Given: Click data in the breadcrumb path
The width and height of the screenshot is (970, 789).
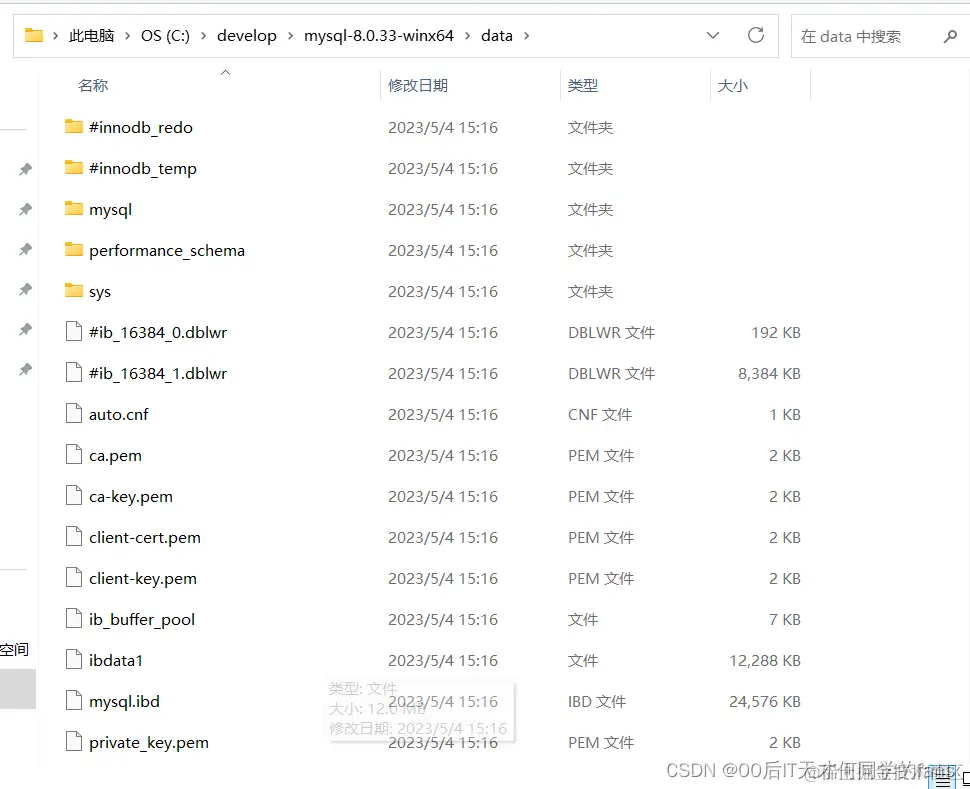Looking at the screenshot, I should (497, 36).
